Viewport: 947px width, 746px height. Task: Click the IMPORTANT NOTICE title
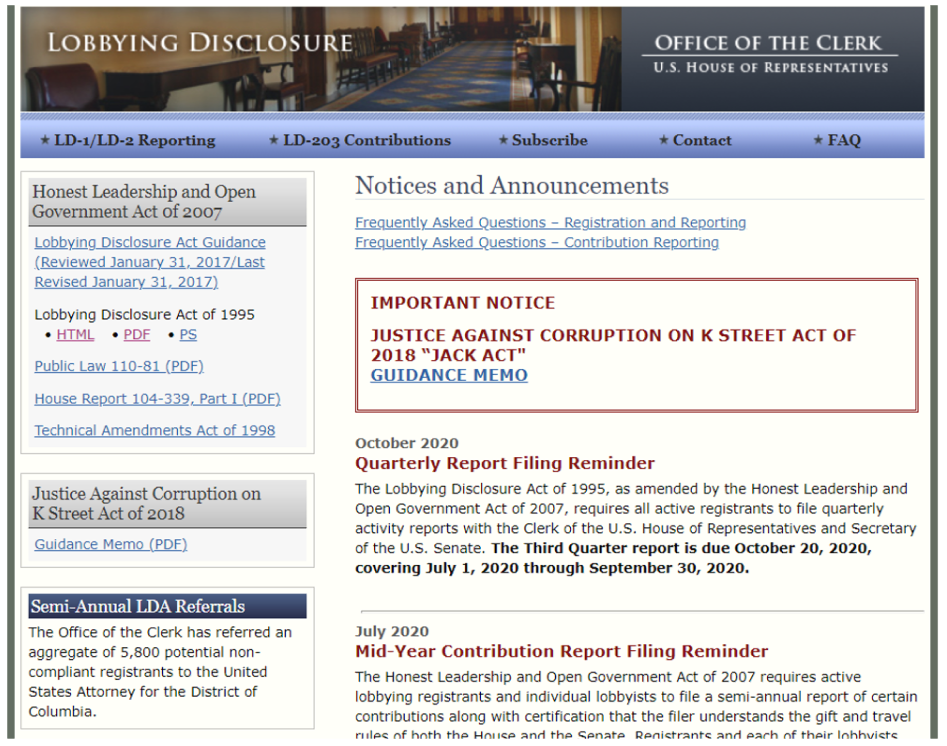(463, 303)
